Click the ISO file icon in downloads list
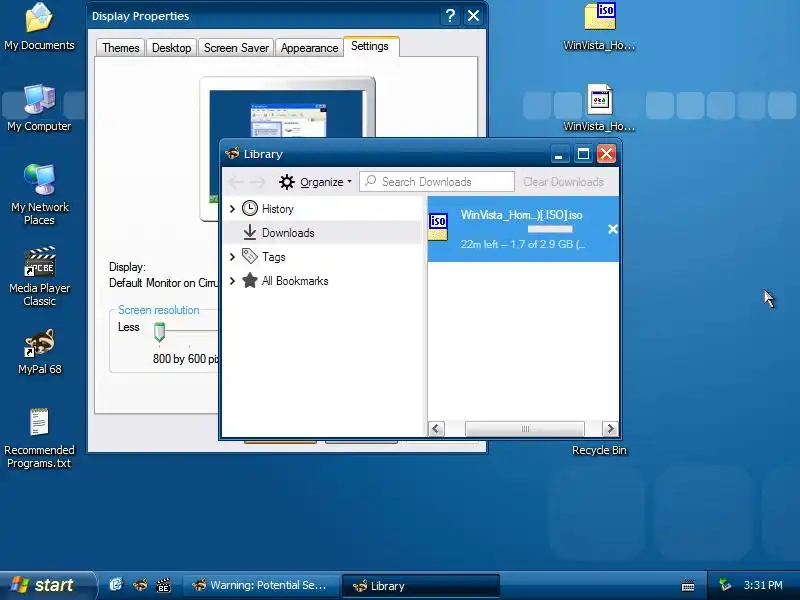 (438, 227)
